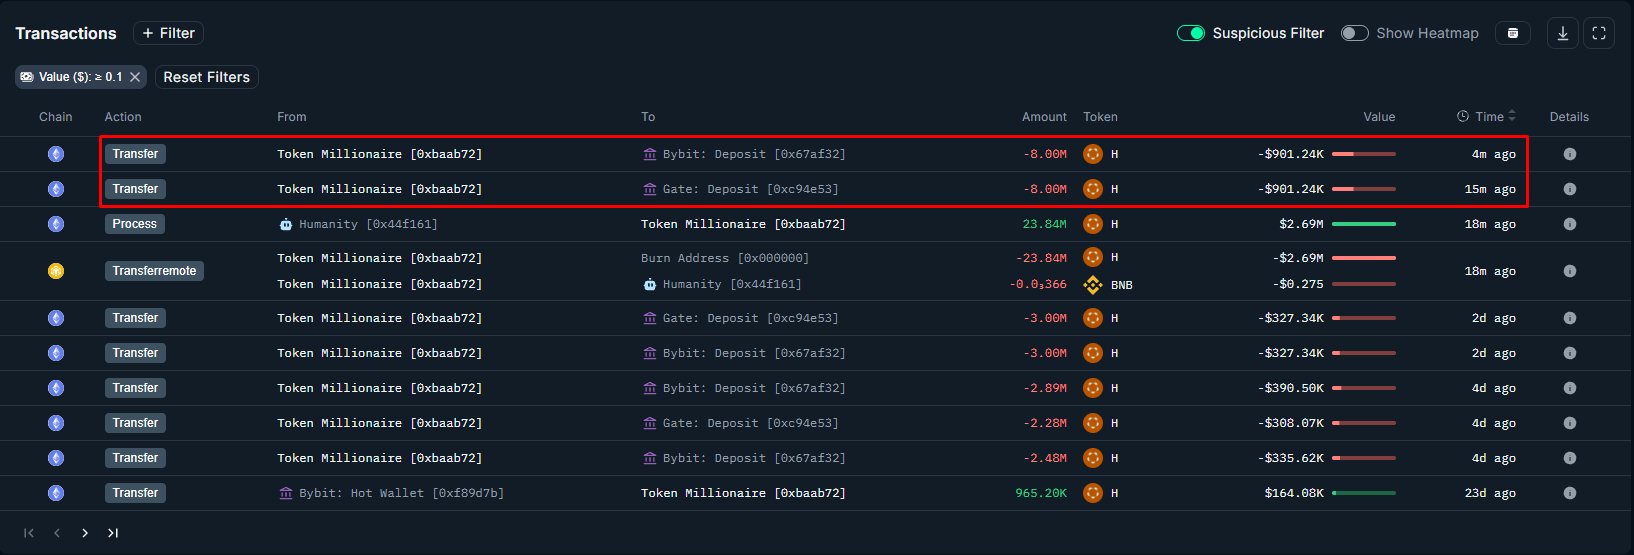
Task: Sort transactions by Time column
Action: pos(1489,117)
